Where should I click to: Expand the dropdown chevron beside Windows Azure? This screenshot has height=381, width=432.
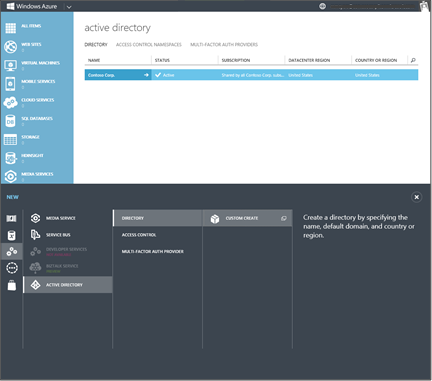click(69, 7)
